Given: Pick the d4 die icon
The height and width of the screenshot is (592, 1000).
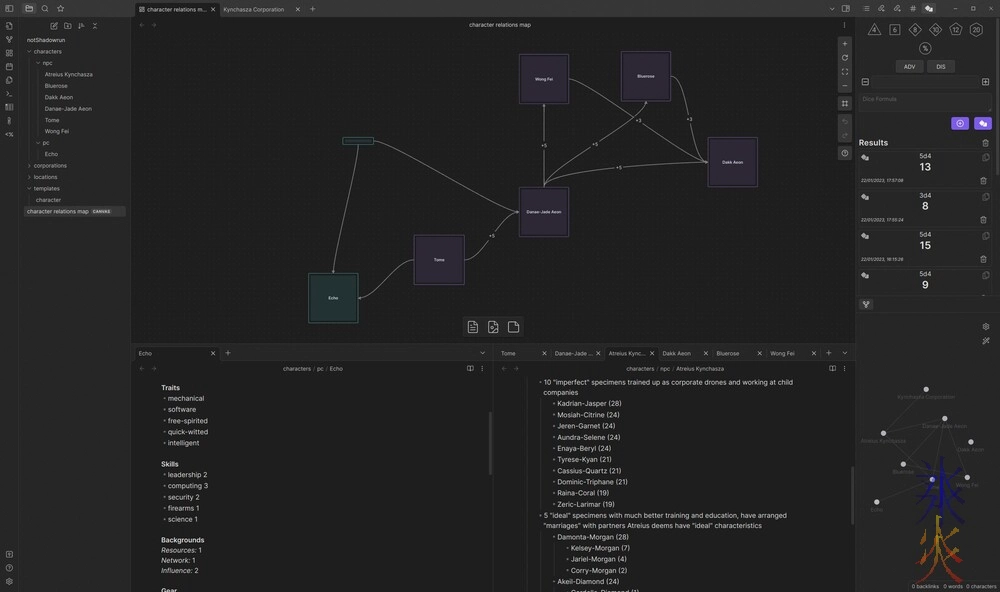Looking at the screenshot, I should point(874,30).
